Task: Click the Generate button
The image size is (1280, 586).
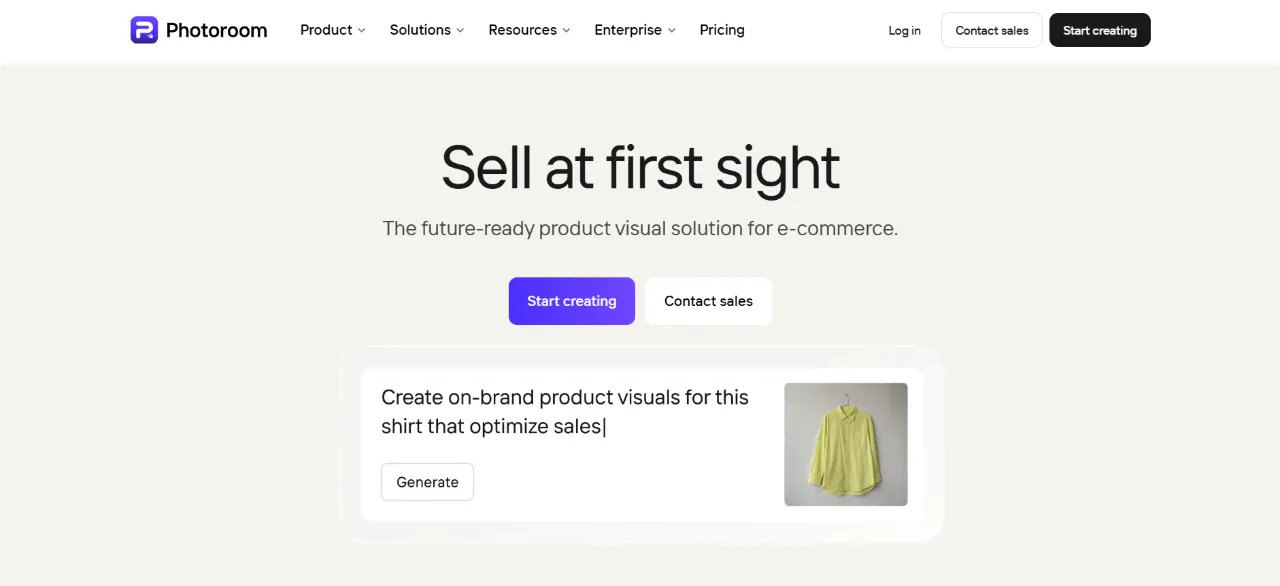Action: 427,482
